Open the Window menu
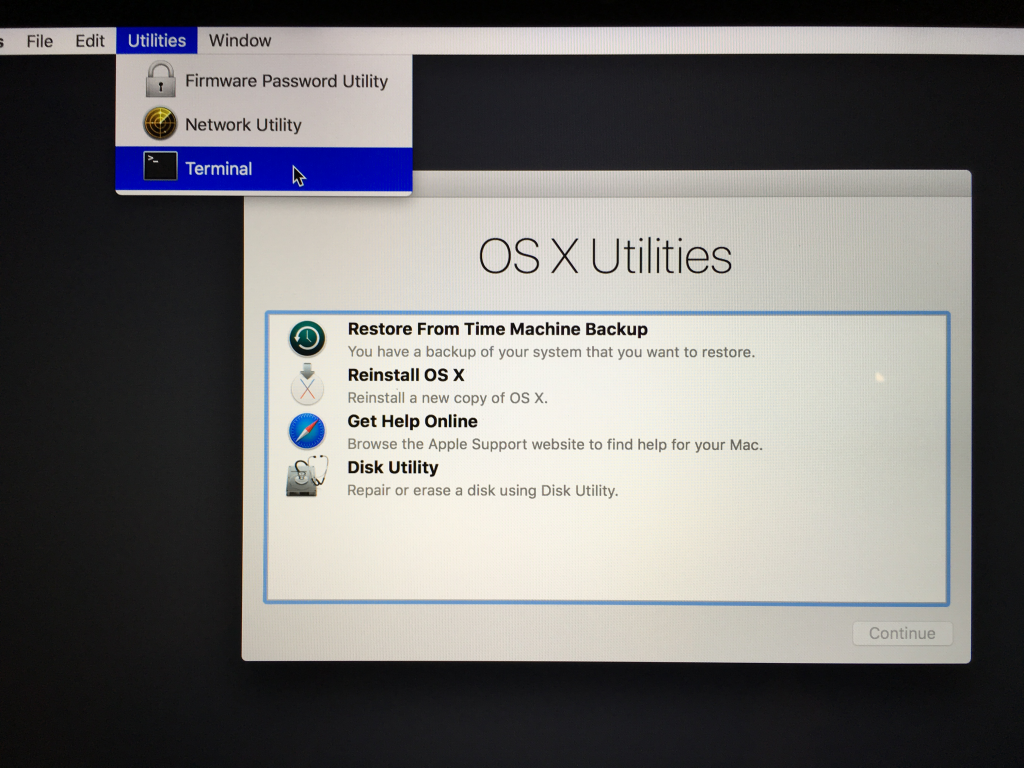The image size is (1024, 768). (239, 40)
